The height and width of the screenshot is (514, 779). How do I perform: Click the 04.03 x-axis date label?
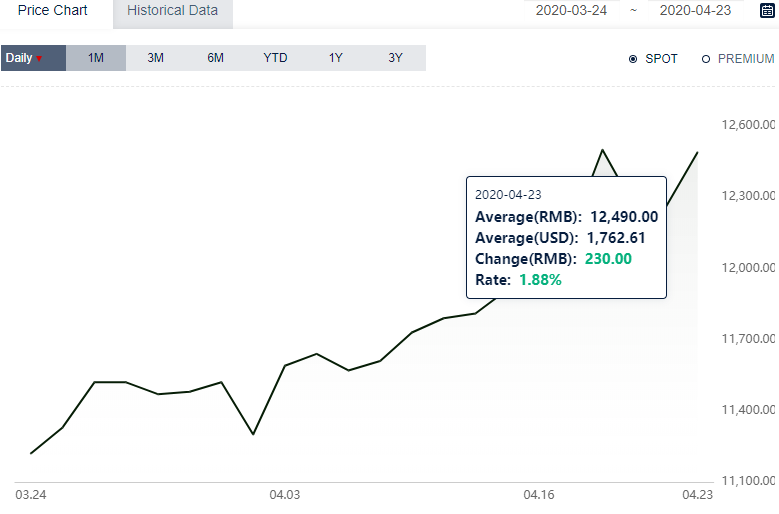(x=285, y=495)
